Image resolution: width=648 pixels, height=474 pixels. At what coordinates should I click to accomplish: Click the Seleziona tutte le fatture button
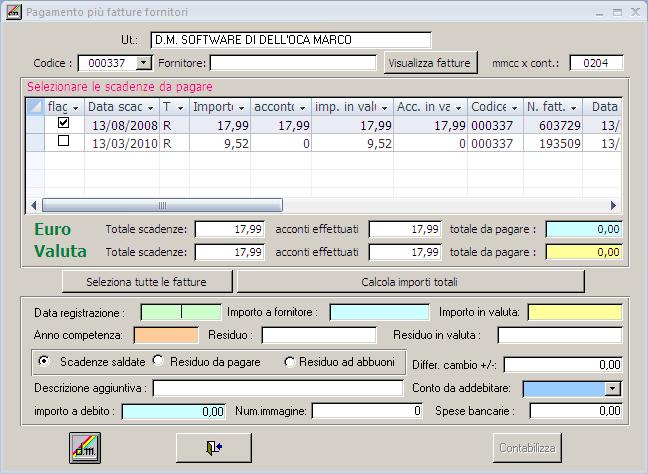[x=147, y=282]
